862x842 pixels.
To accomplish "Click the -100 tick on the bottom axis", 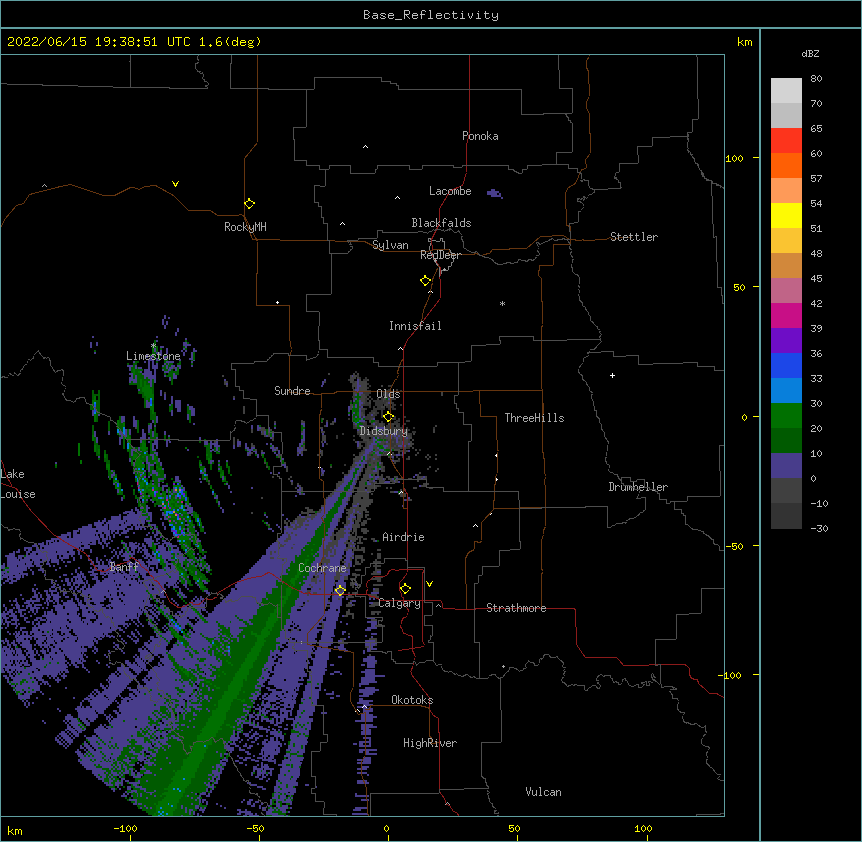I will click(x=125, y=828).
